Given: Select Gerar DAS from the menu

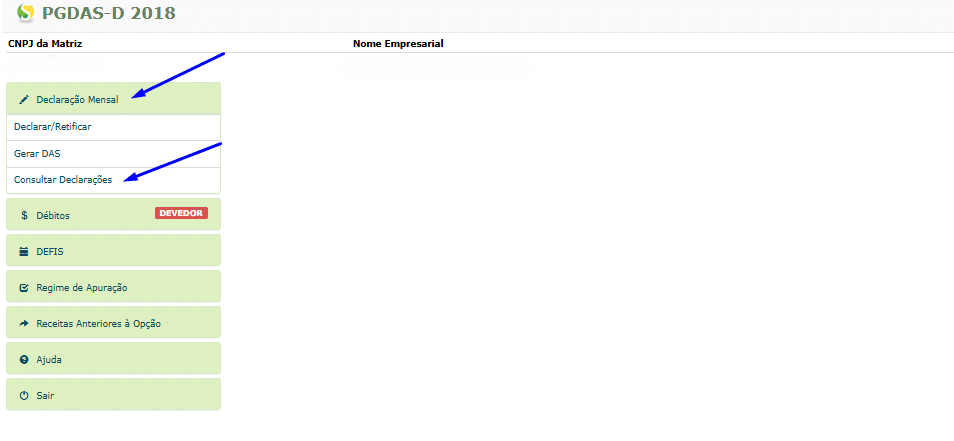Looking at the screenshot, I should tap(37, 153).
